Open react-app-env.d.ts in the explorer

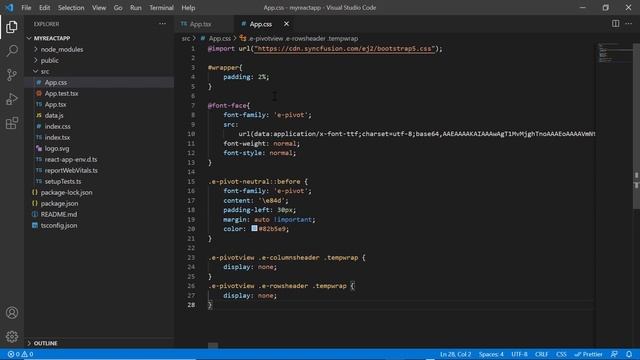tap(71, 160)
